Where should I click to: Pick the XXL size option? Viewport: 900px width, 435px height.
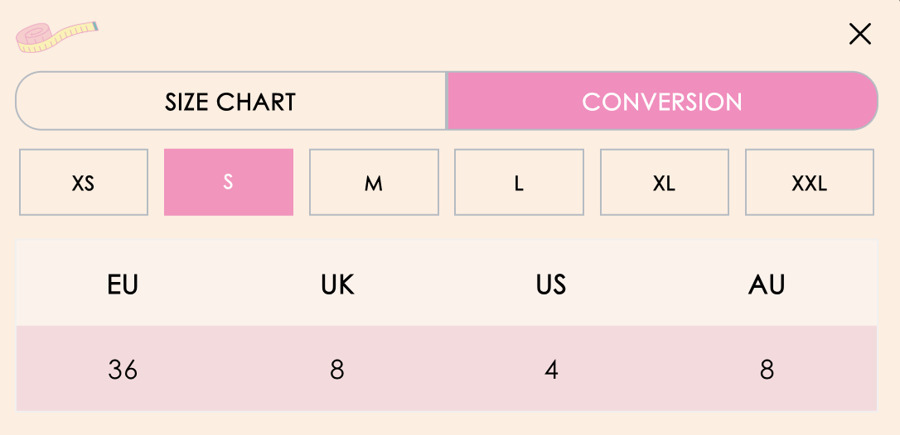[809, 183]
